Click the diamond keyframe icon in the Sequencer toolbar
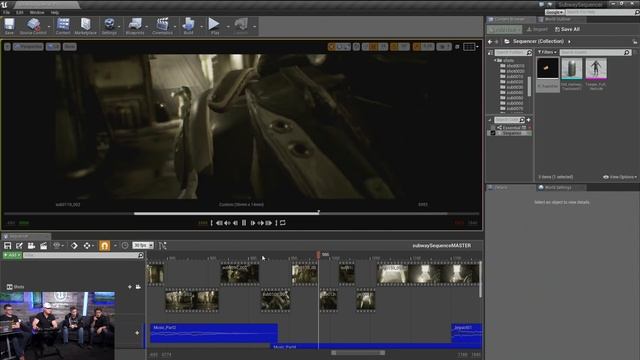This screenshot has height=360, width=640. (x=74, y=245)
